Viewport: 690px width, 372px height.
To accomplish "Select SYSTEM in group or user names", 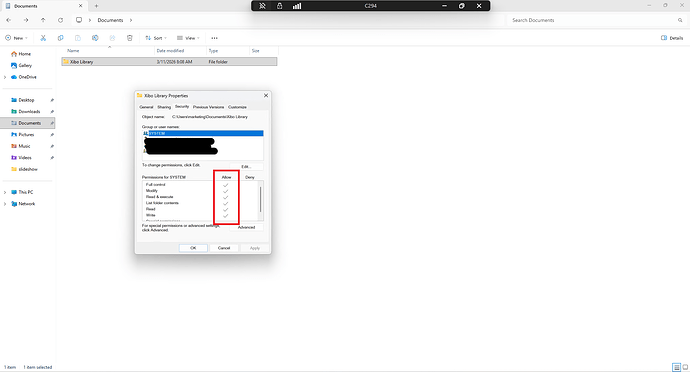I will 203,133.
